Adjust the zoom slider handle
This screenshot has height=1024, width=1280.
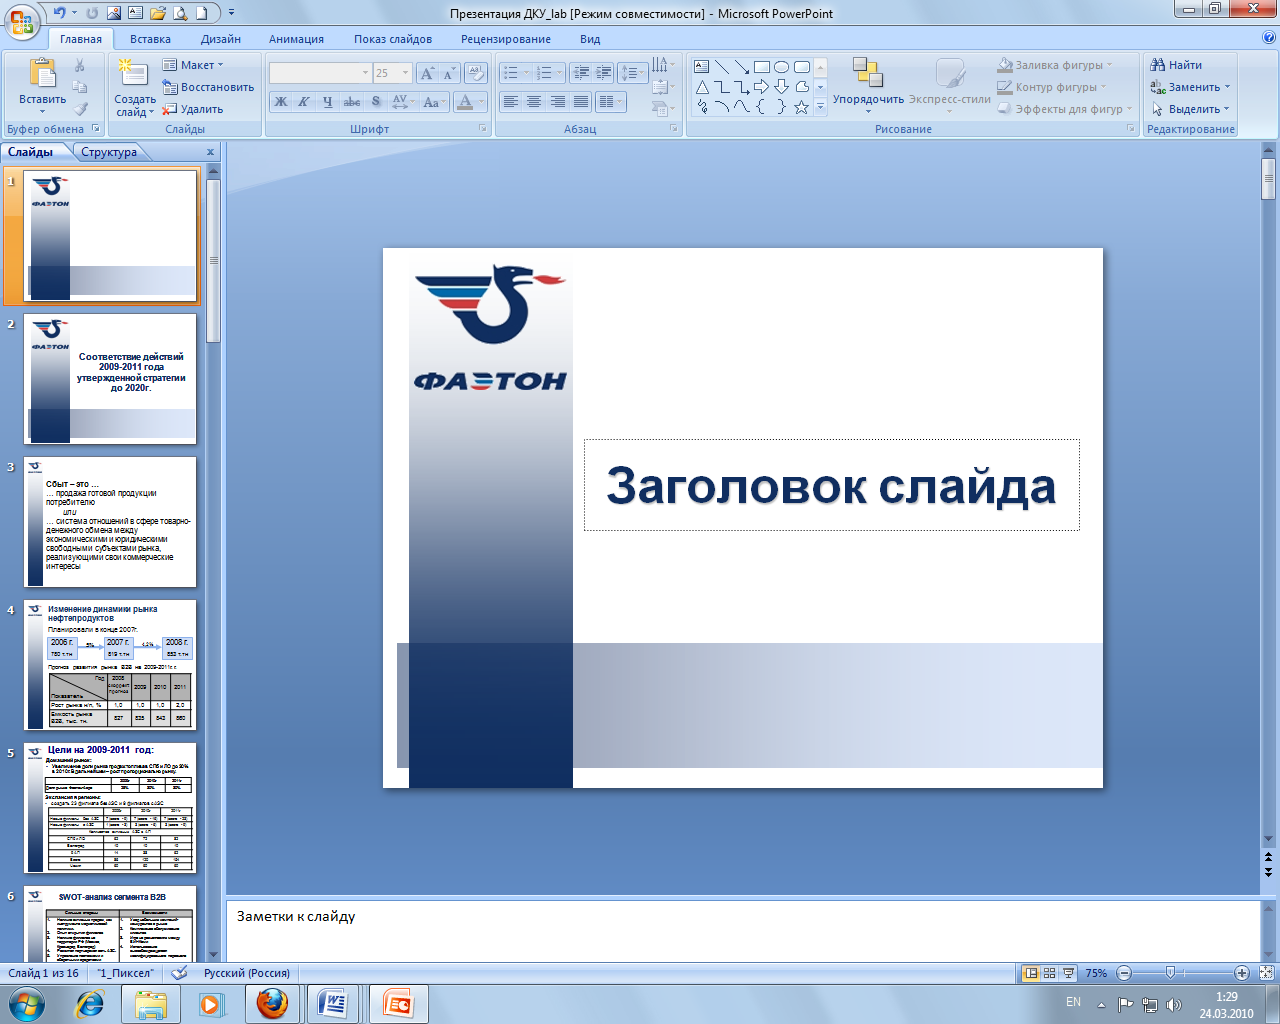[1170, 973]
